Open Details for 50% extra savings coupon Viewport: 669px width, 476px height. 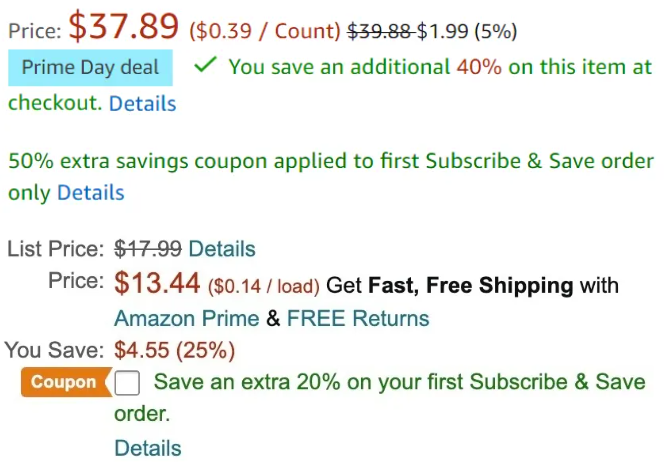(x=91, y=193)
